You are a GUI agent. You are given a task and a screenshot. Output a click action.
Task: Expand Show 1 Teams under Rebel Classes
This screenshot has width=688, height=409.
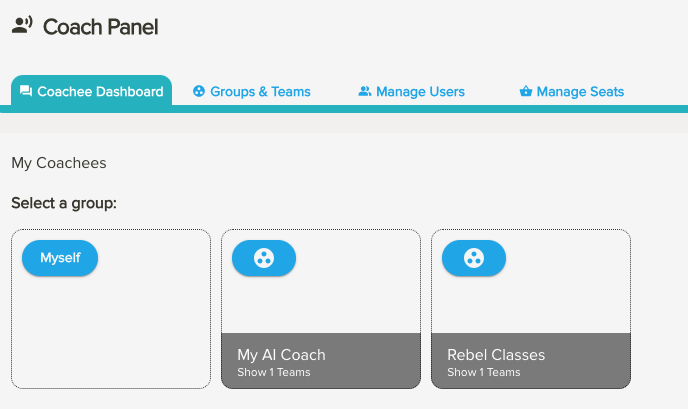click(484, 373)
